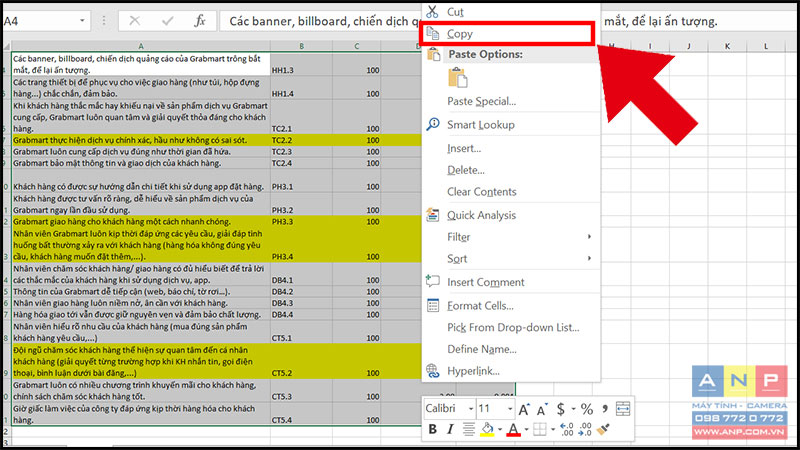800x450 pixels.
Task: Select column K header
Action: (x=727, y=46)
